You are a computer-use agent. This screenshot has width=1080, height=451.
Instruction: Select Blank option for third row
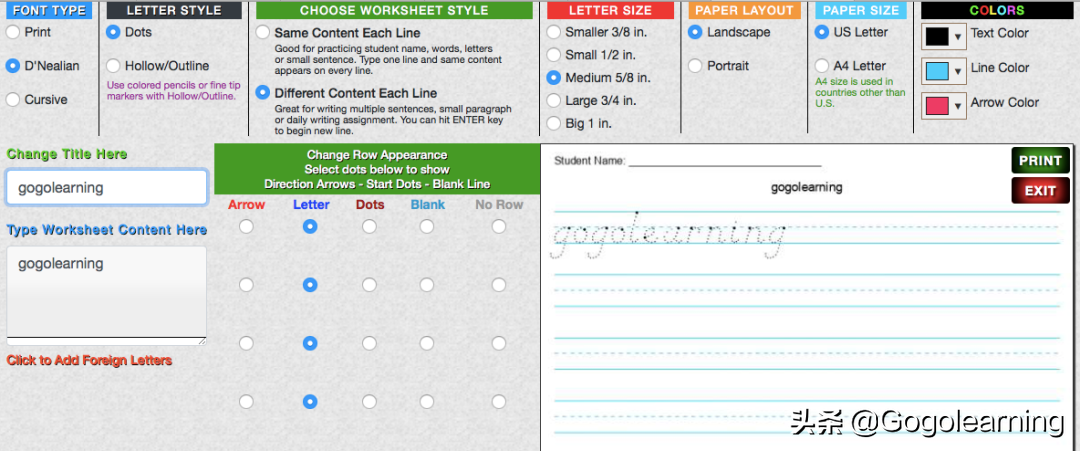(427, 343)
